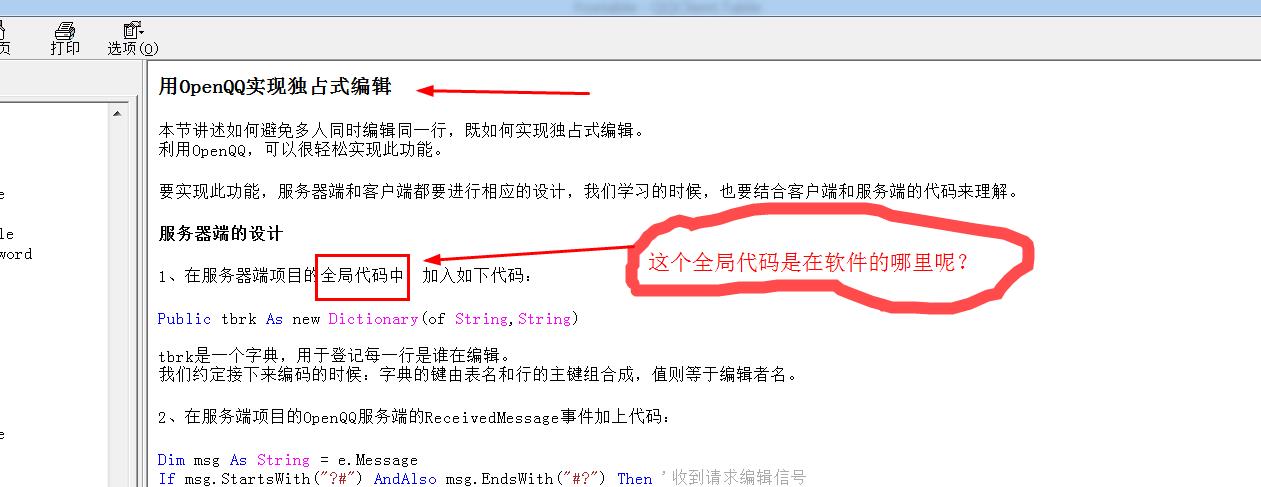The width and height of the screenshot is (1261, 487).
Task: Click the subheading 服务器端的设计
Action: pos(221,233)
